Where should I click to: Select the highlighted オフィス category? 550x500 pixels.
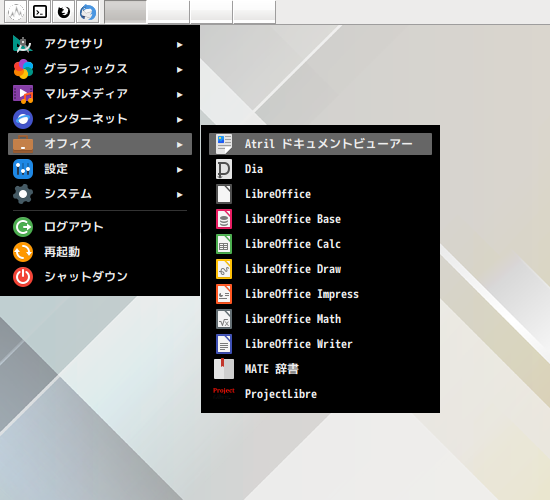coord(100,144)
